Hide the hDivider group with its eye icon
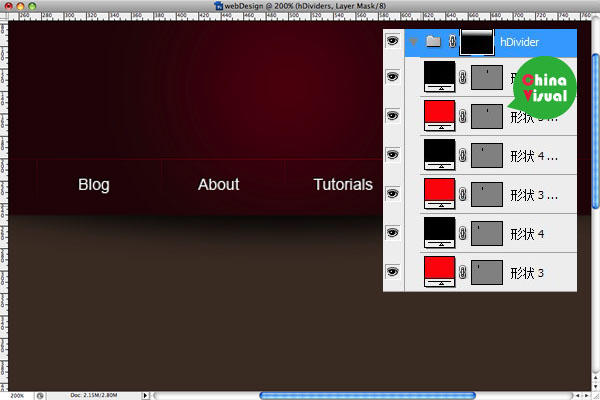This screenshot has height=400, width=600. click(x=392, y=41)
